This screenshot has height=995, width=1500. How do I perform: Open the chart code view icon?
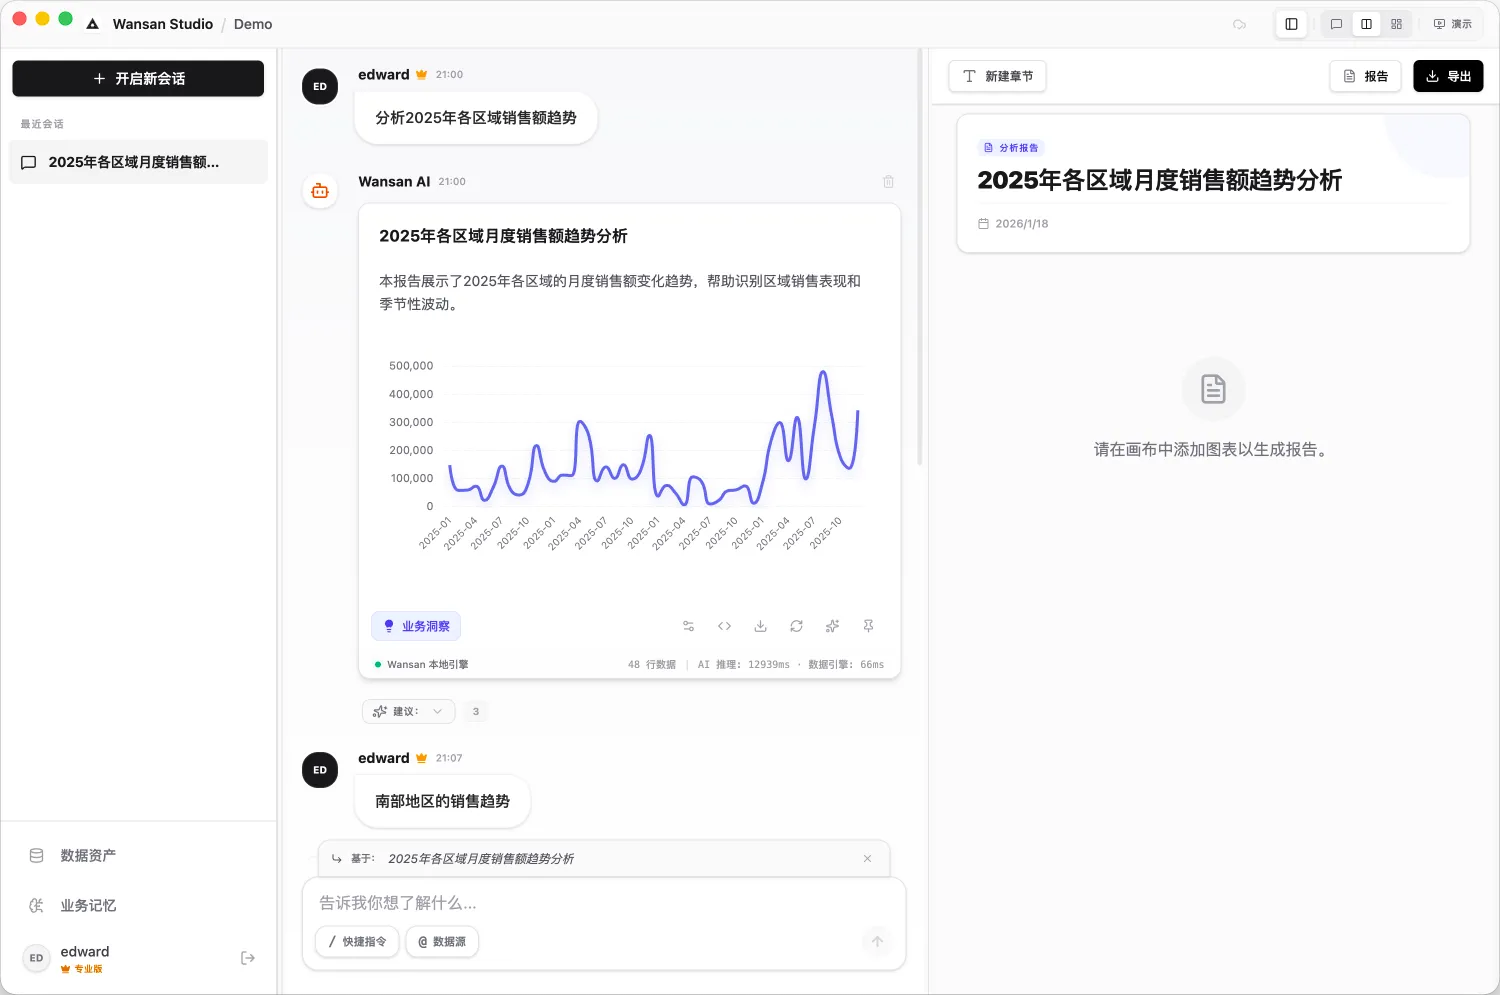724,625
